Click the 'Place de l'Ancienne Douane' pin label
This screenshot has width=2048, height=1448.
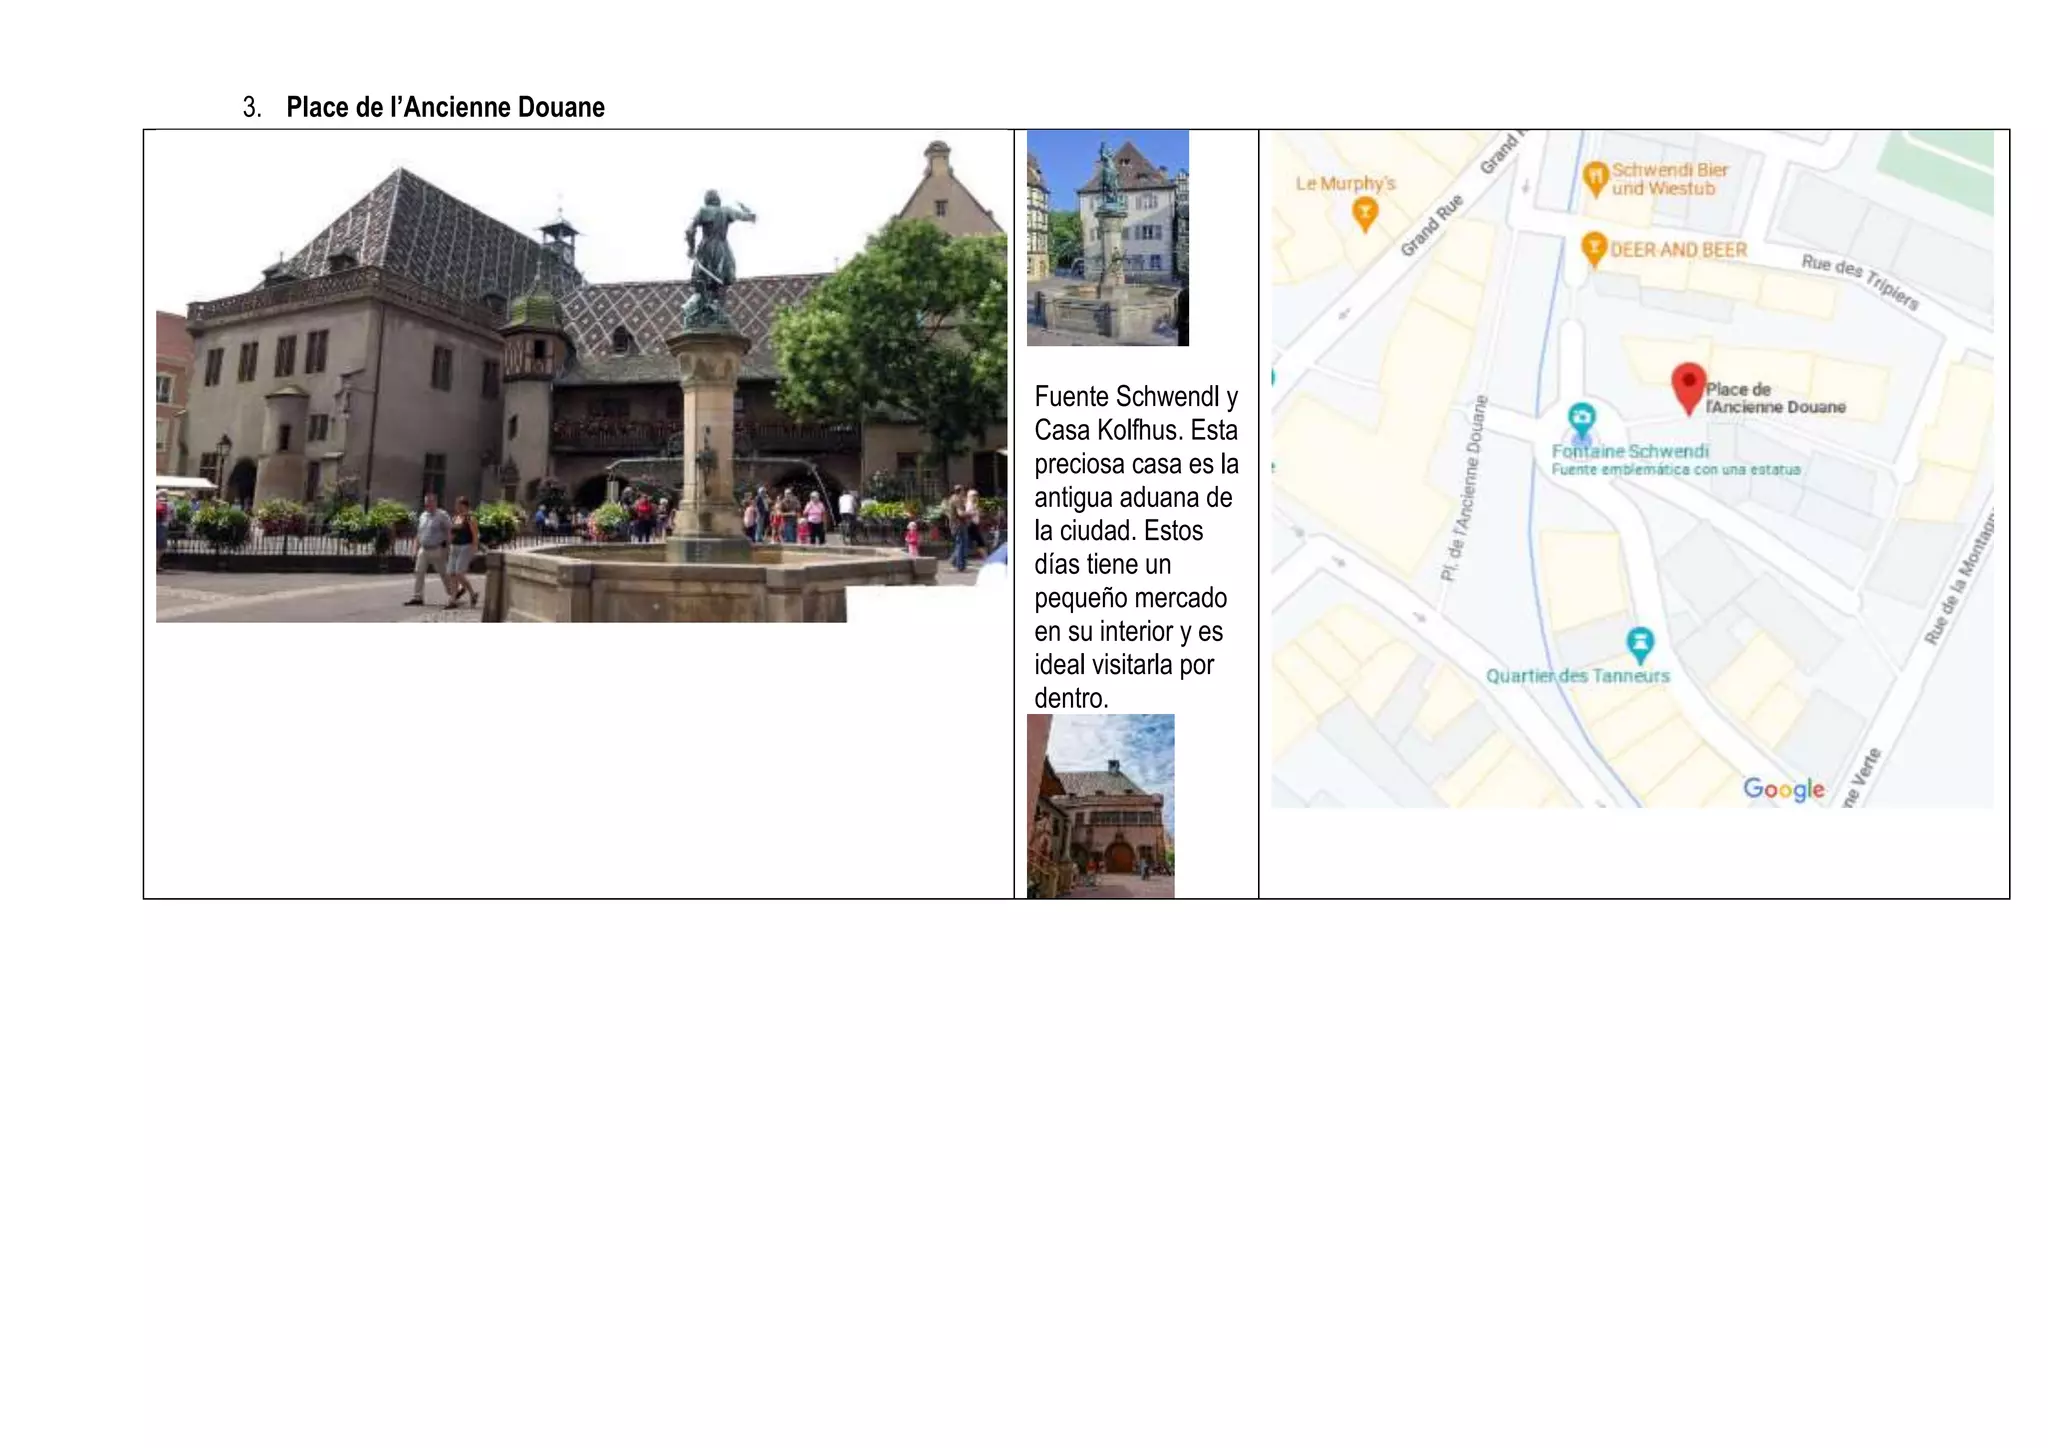click(1776, 398)
